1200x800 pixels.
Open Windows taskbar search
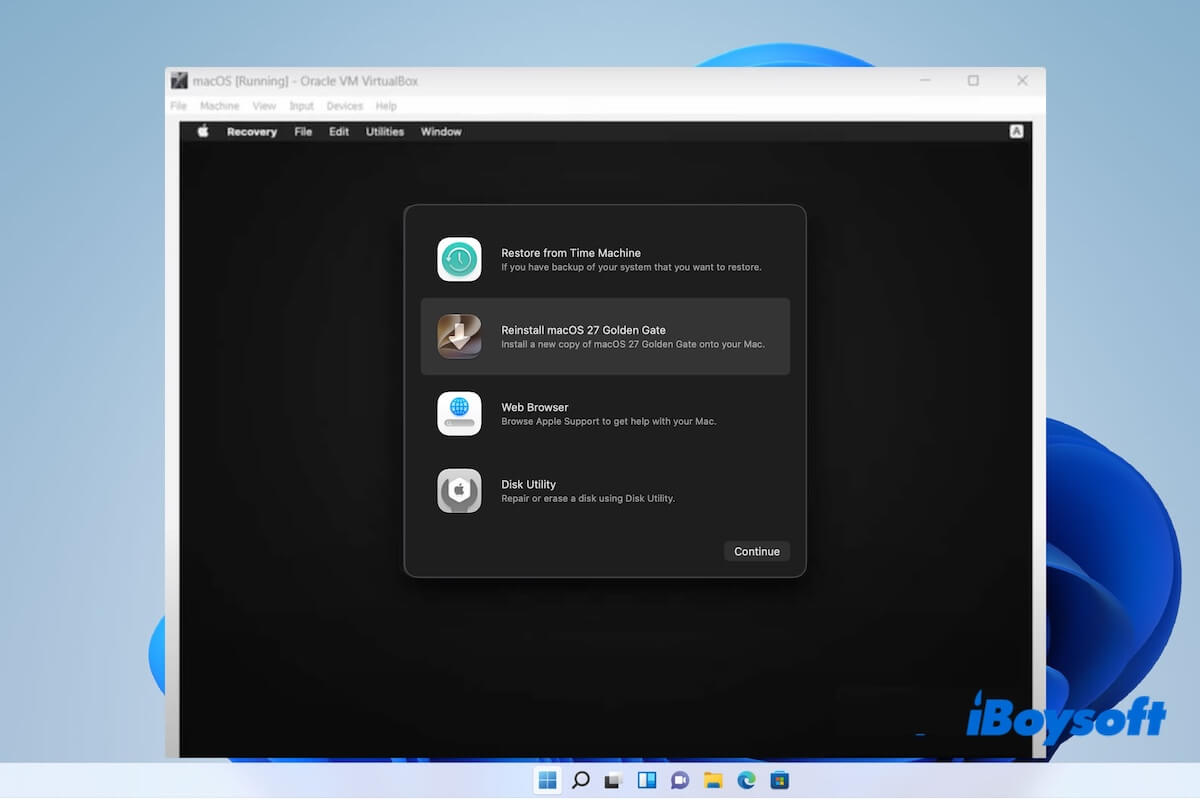581,780
